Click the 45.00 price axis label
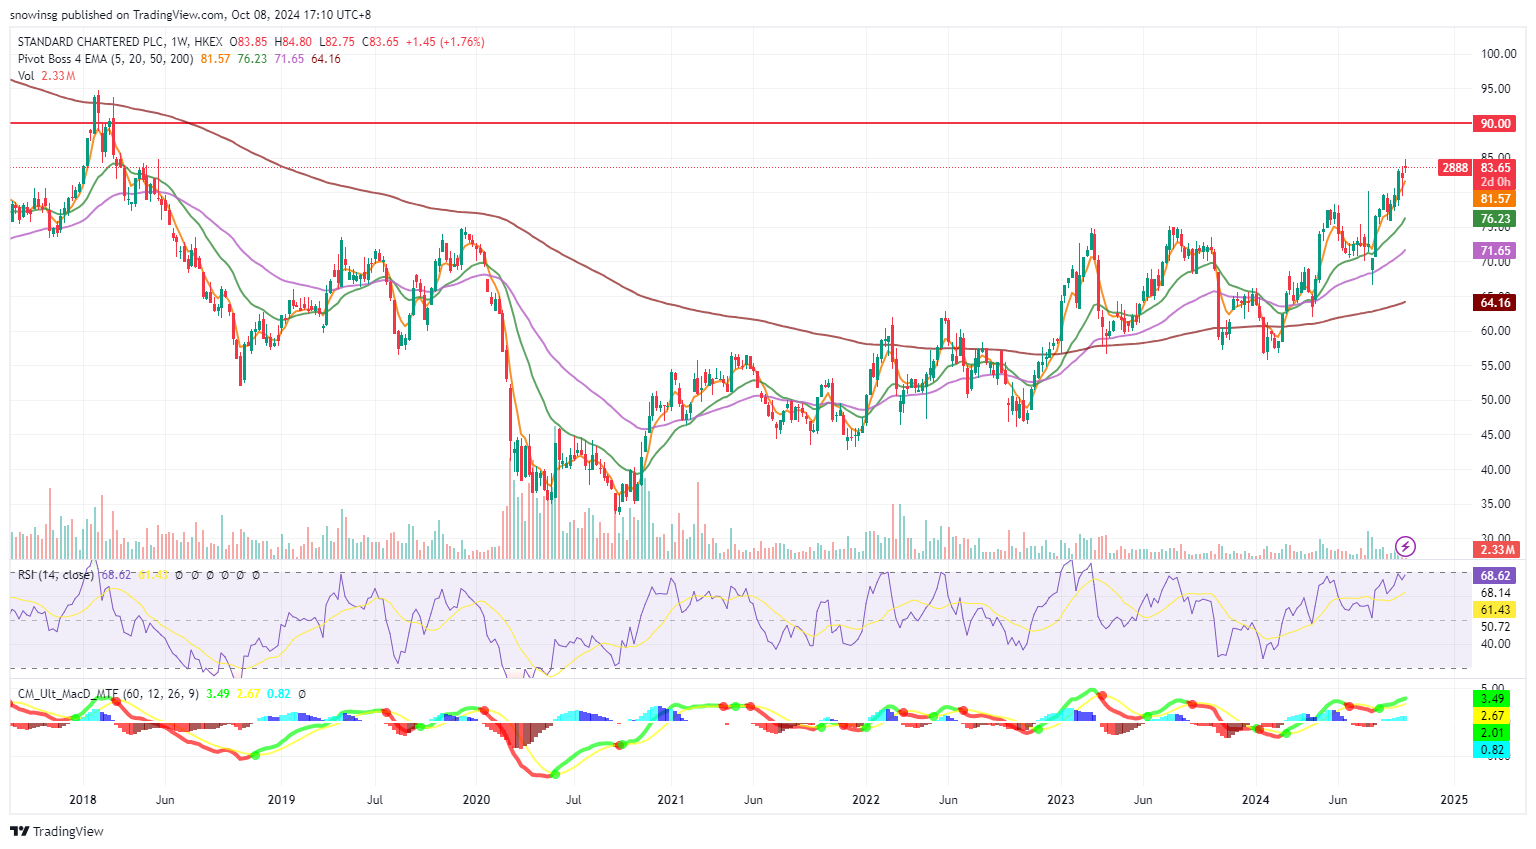1536x849 pixels. click(1496, 435)
